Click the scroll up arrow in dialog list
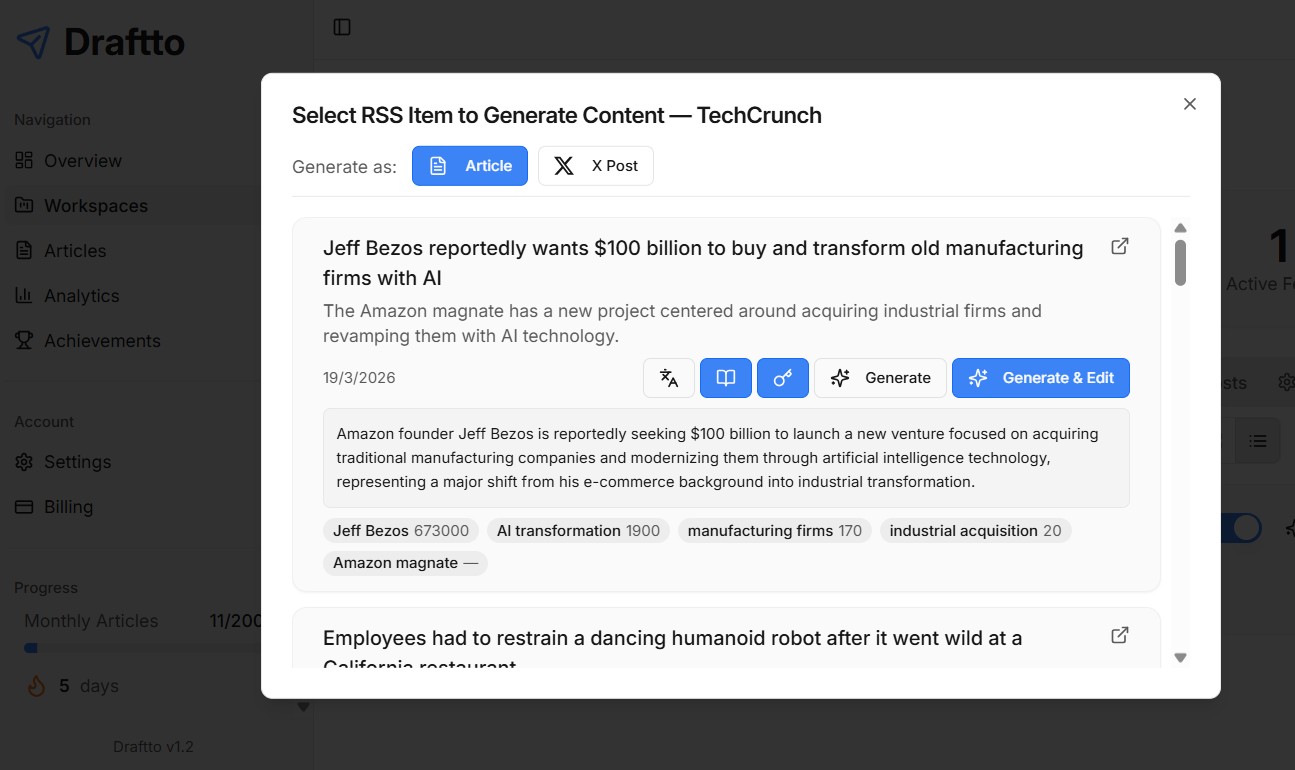1295x770 pixels. pos(1180,228)
